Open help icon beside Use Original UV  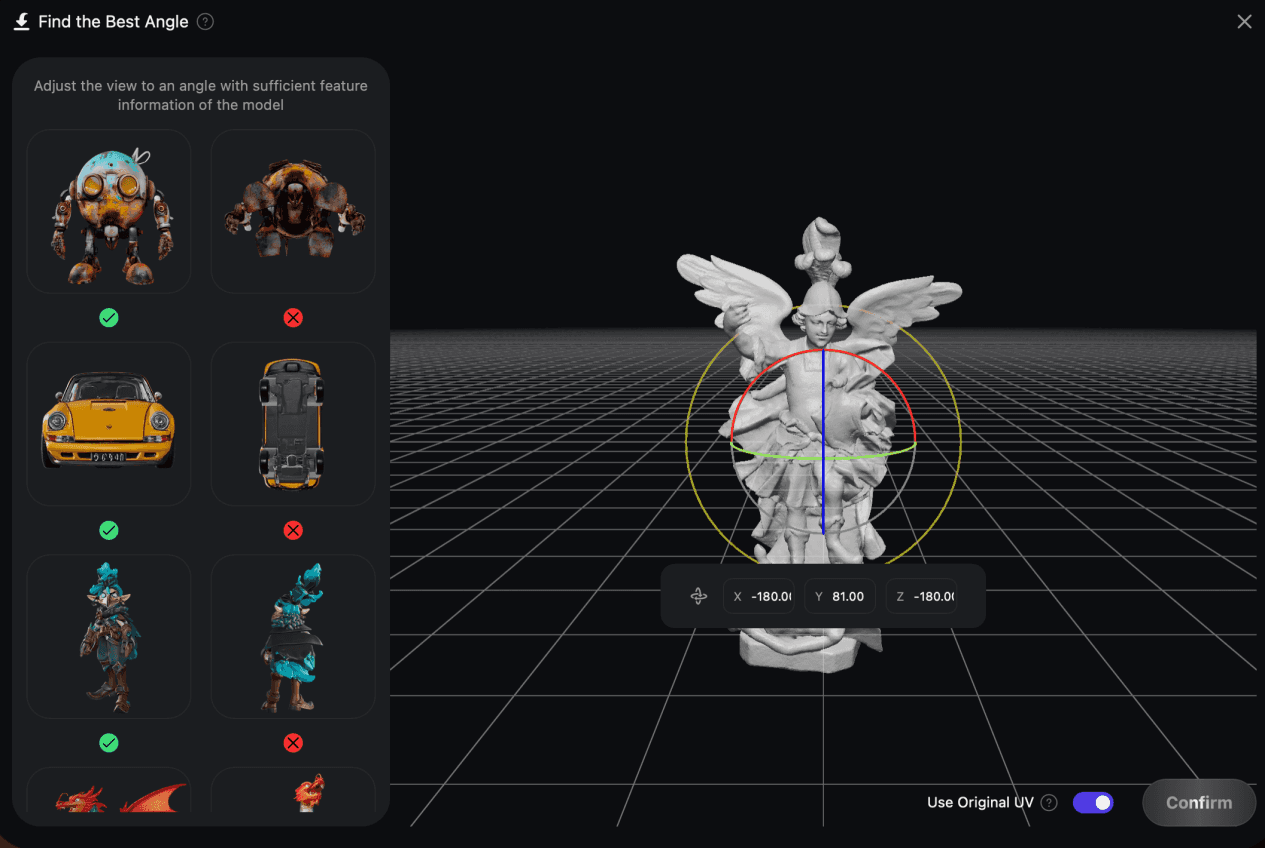1049,803
